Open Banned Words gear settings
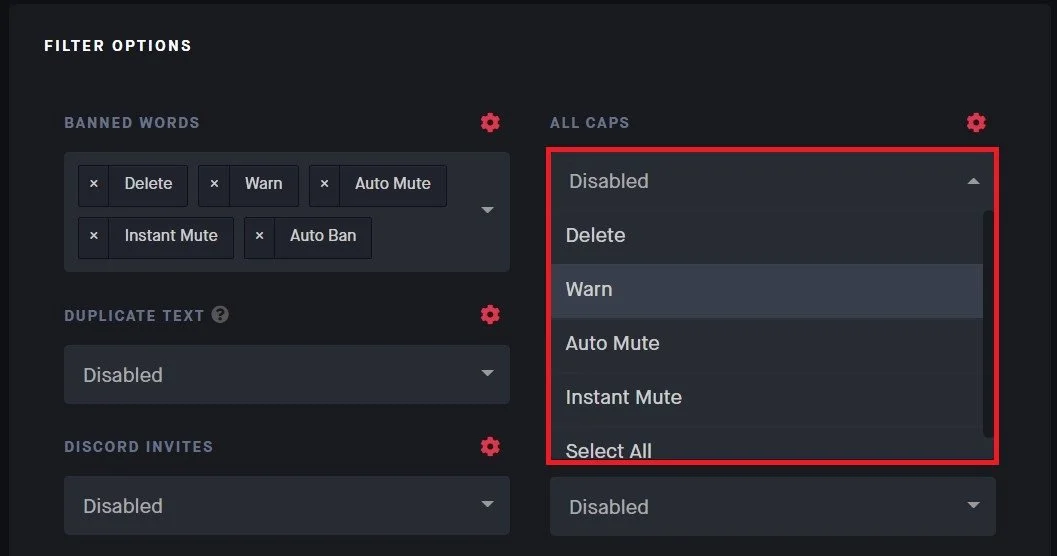The width and height of the screenshot is (1057, 556). click(x=490, y=123)
